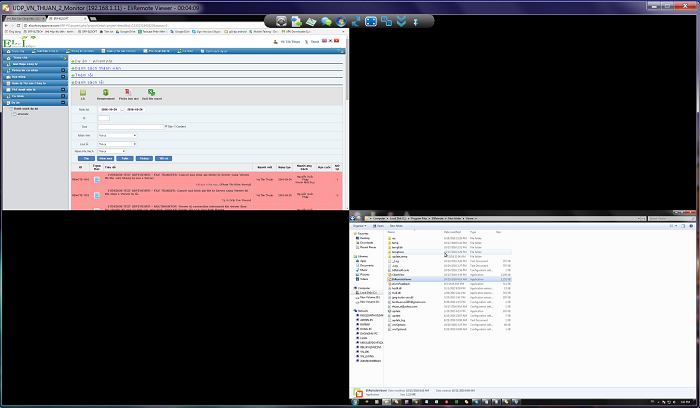This screenshot has height=408, width=700.
Task: Reload the page in remote Chrome browser
Action: tap(18, 25)
